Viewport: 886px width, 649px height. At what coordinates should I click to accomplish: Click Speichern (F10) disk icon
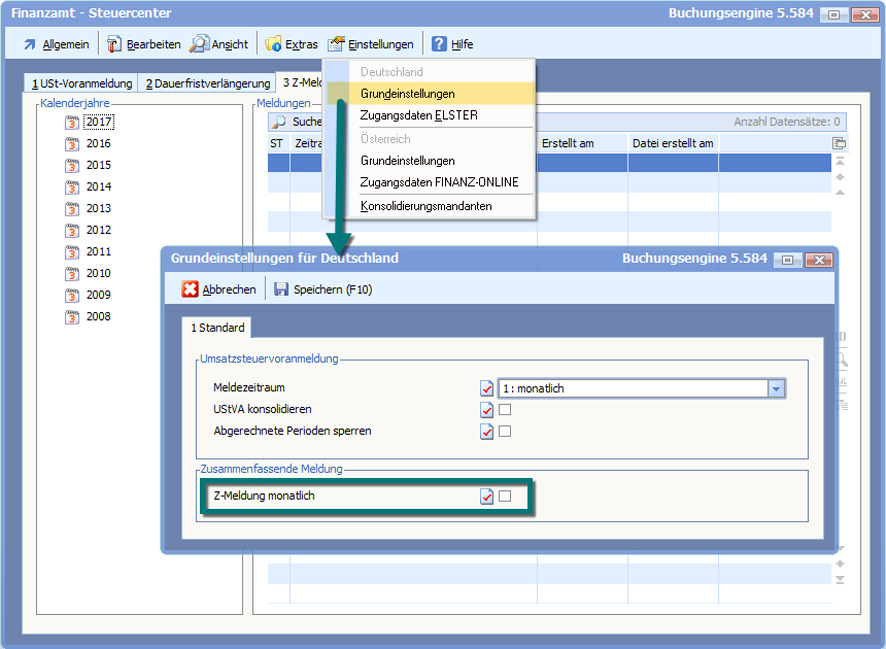pyautogui.click(x=281, y=290)
